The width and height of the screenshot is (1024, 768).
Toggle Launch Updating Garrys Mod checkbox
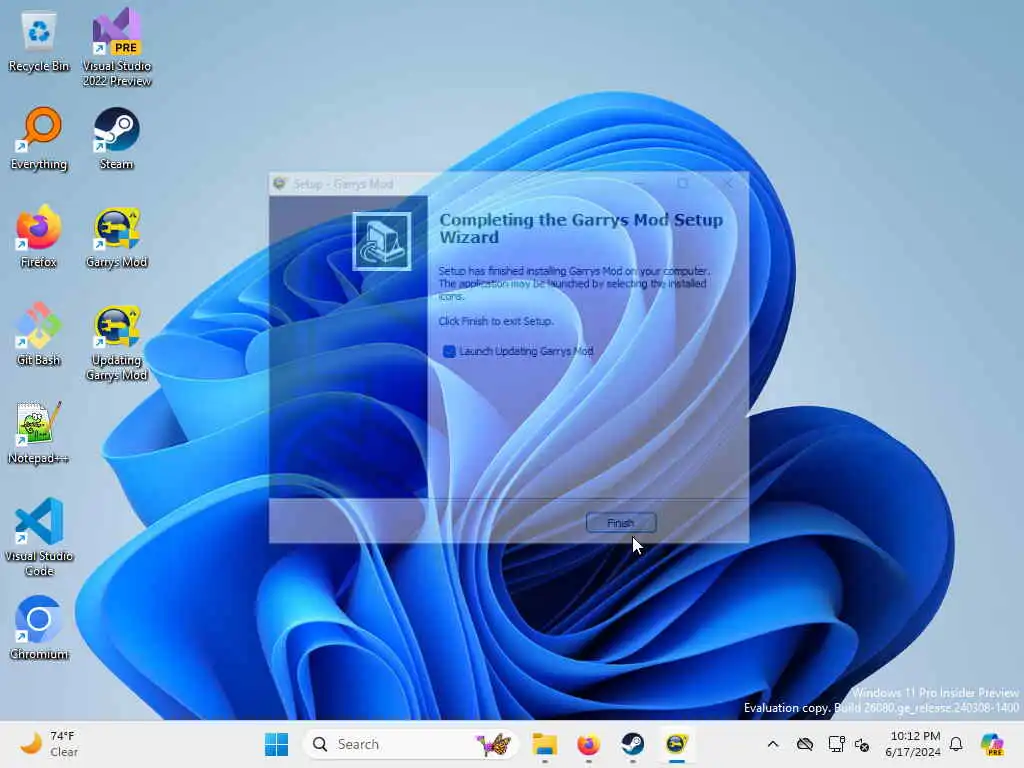tap(449, 351)
